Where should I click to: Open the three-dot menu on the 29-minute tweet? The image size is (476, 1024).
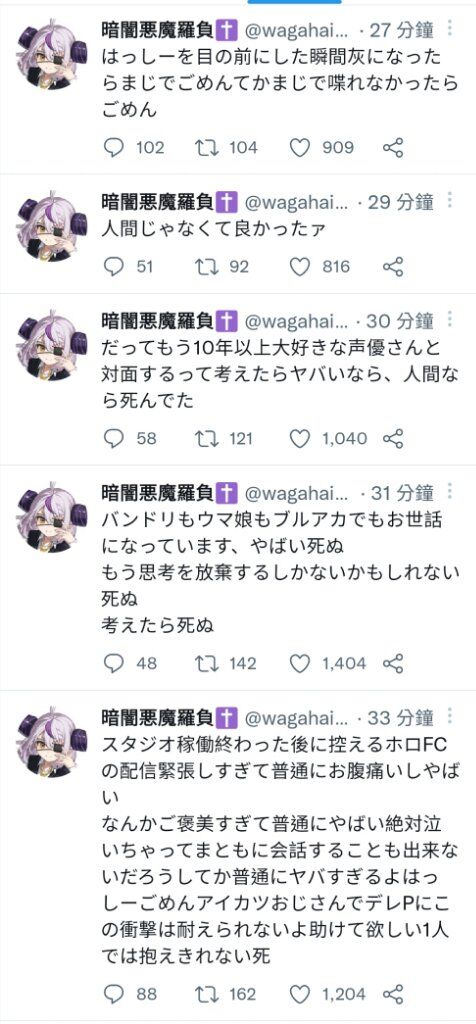click(x=450, y=200)
